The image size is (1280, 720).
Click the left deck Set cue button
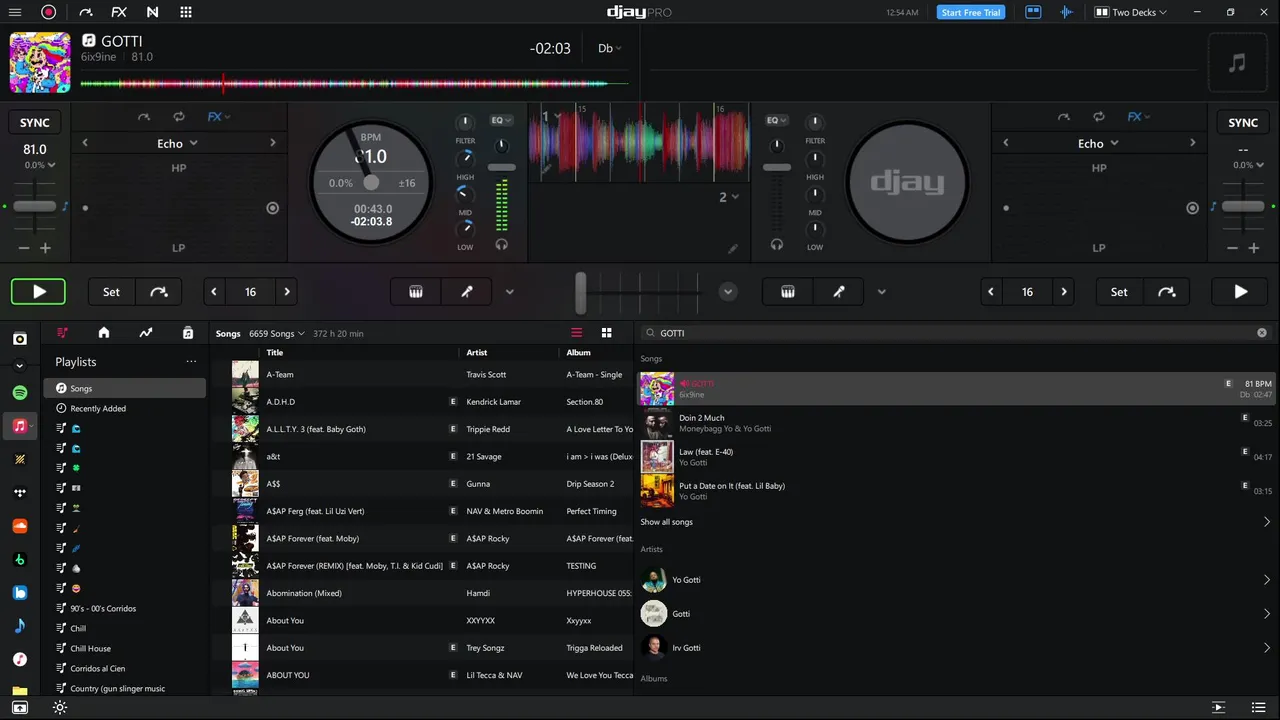111,292
